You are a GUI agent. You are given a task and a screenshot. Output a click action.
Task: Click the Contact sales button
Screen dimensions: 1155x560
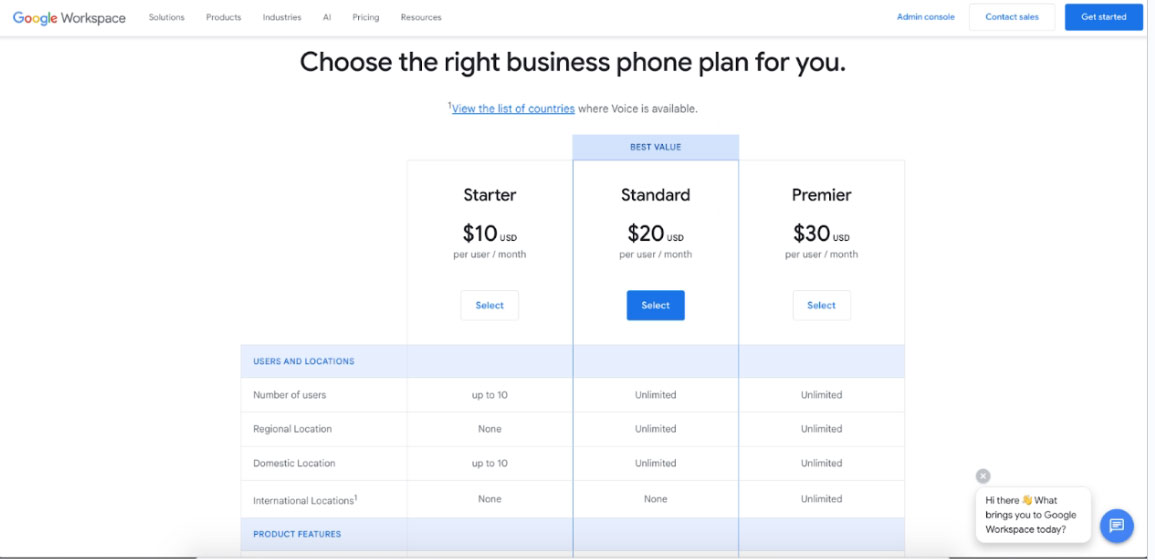pyautogui.click(x=1011, y=17)
